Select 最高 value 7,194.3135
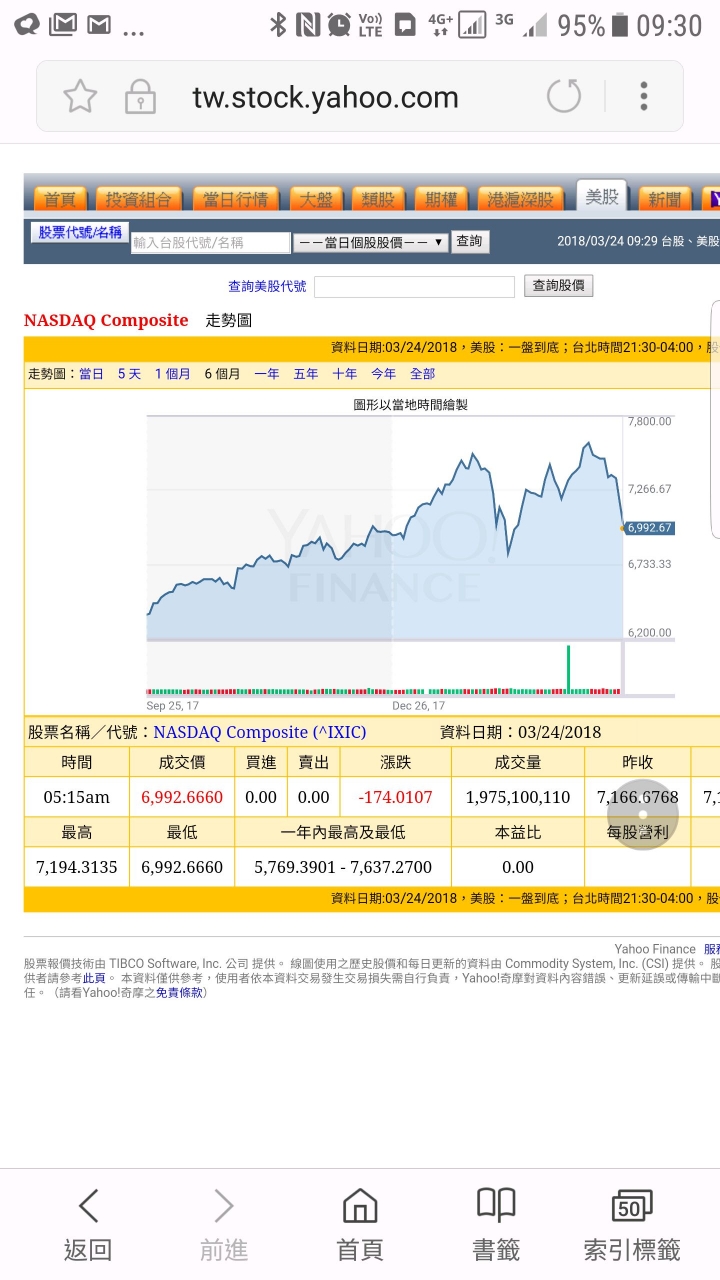720x1280 pixels. tap(77, 868)
